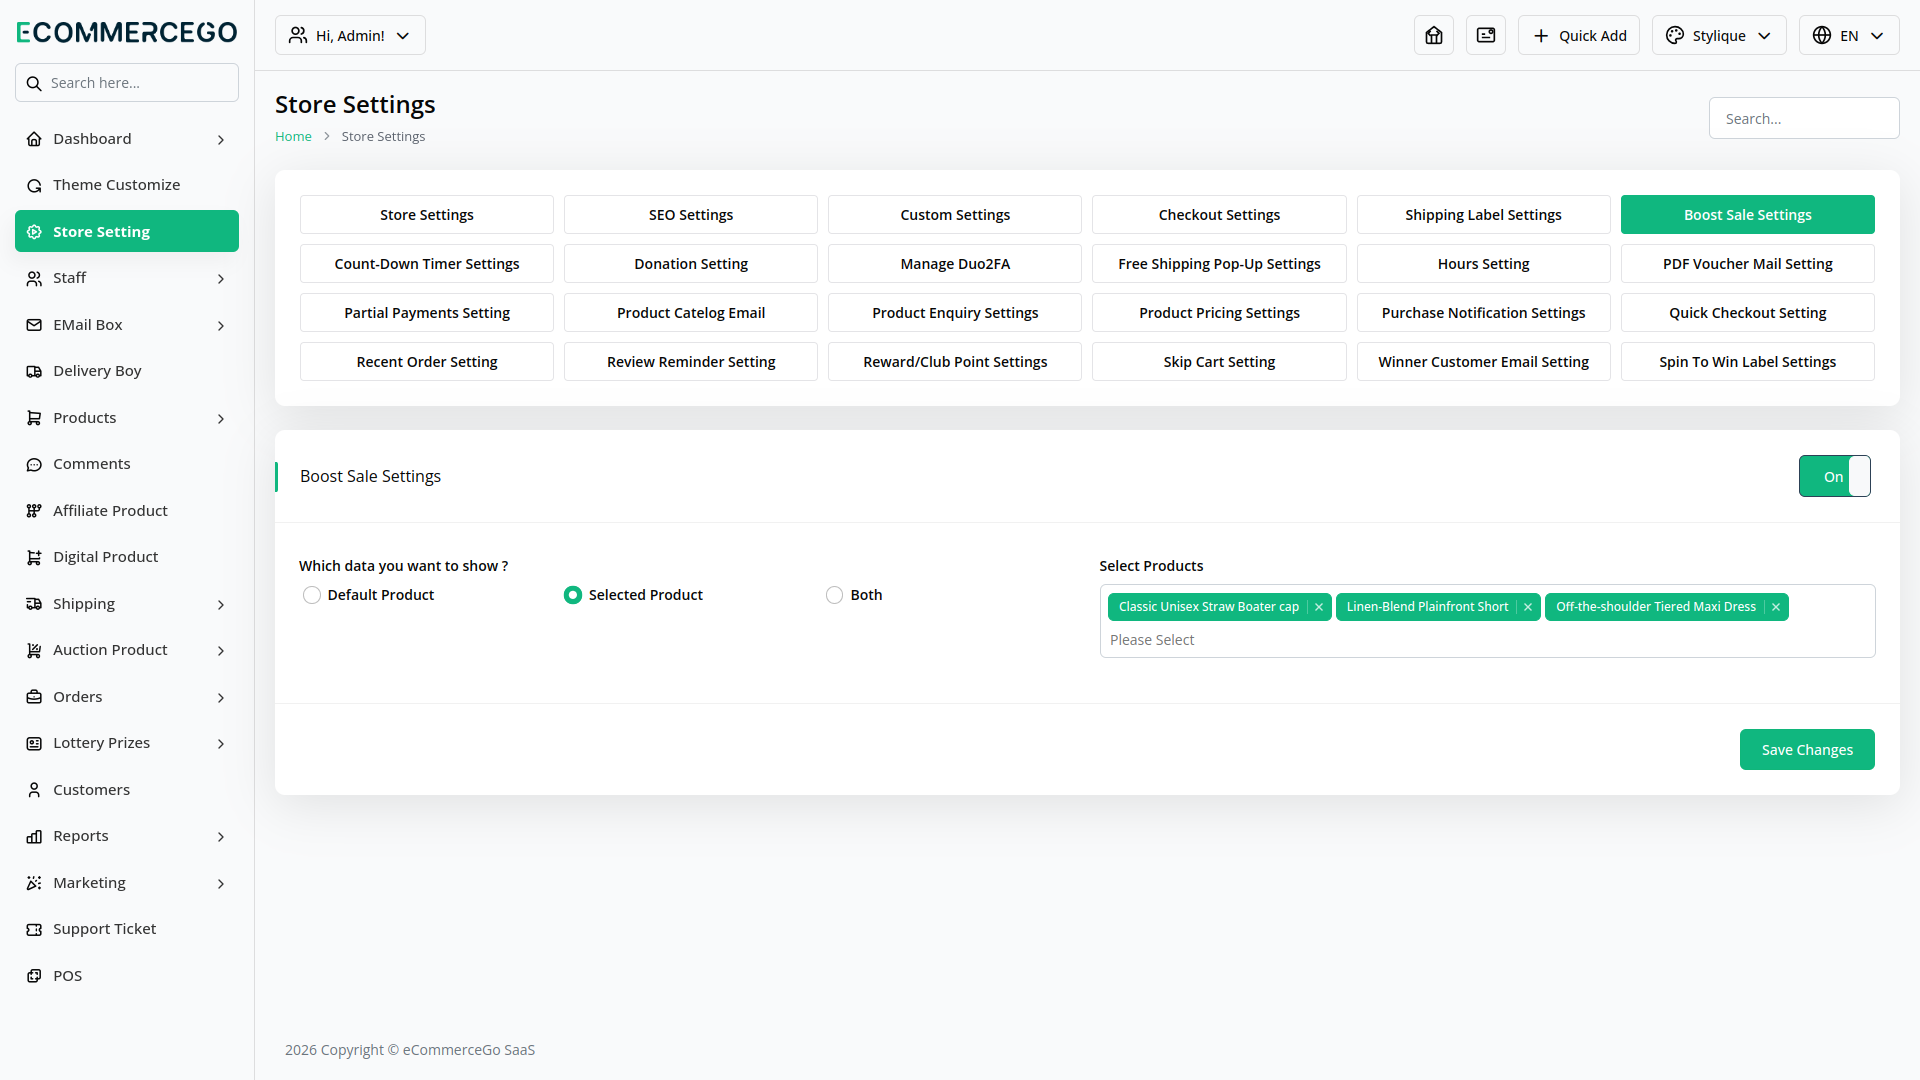1920x1080 pixels.
Task: Click the Digital Product cart icon
Action: [x=34, y=557]
